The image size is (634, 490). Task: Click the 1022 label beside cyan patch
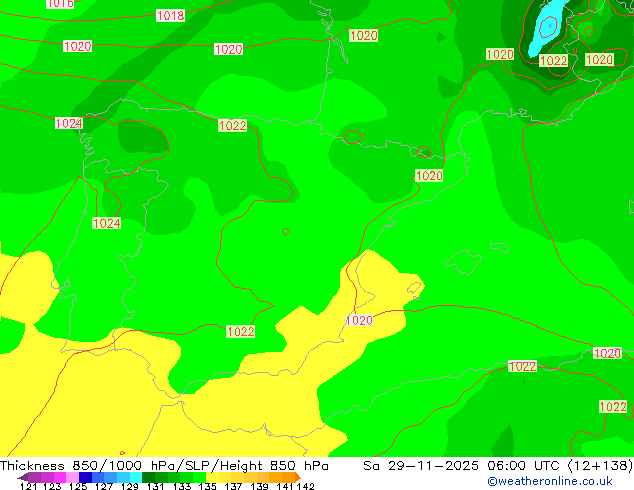553,61
